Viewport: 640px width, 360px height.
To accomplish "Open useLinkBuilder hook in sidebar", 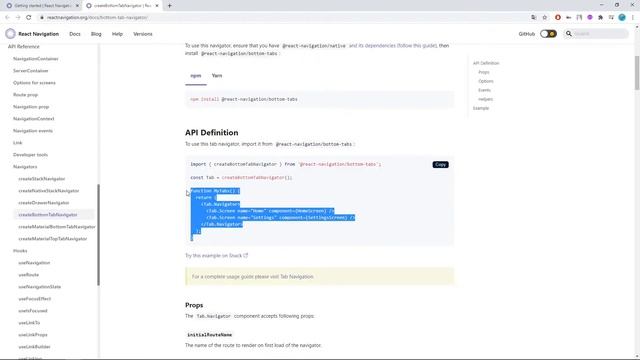I will (x=34, y=347).
